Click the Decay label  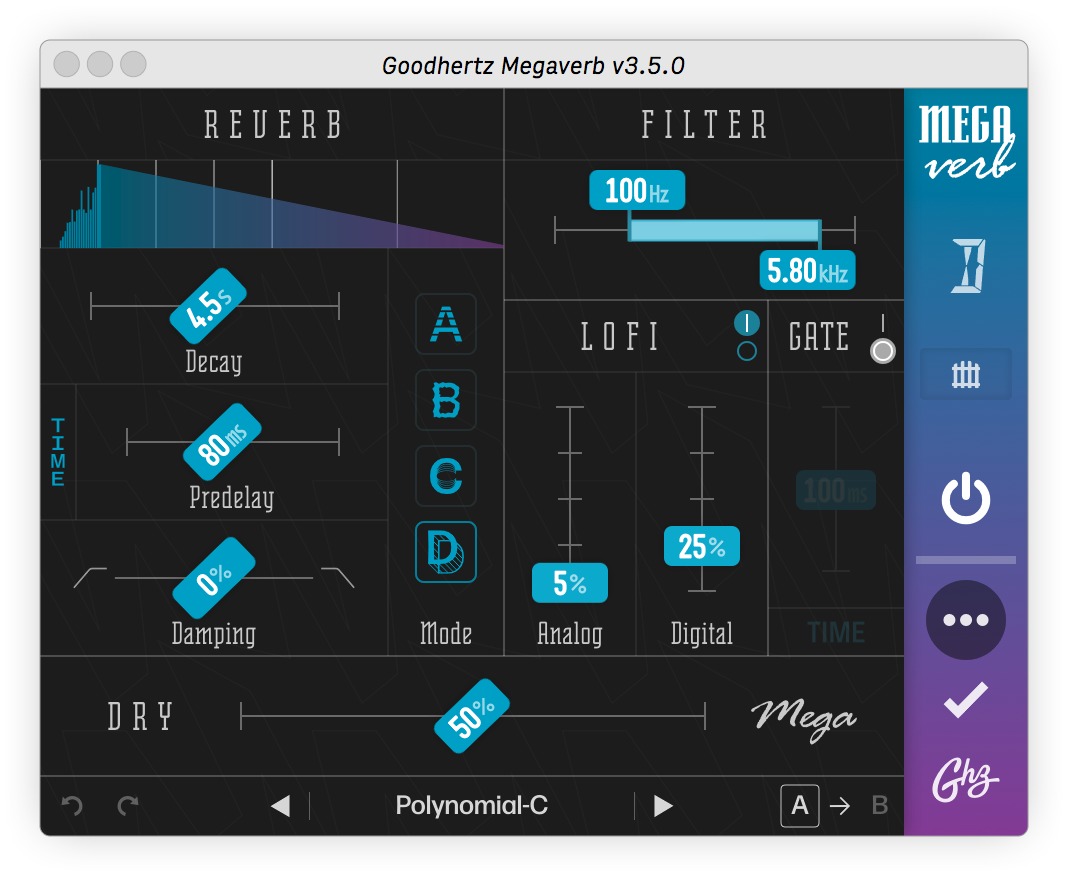[214, 362]
